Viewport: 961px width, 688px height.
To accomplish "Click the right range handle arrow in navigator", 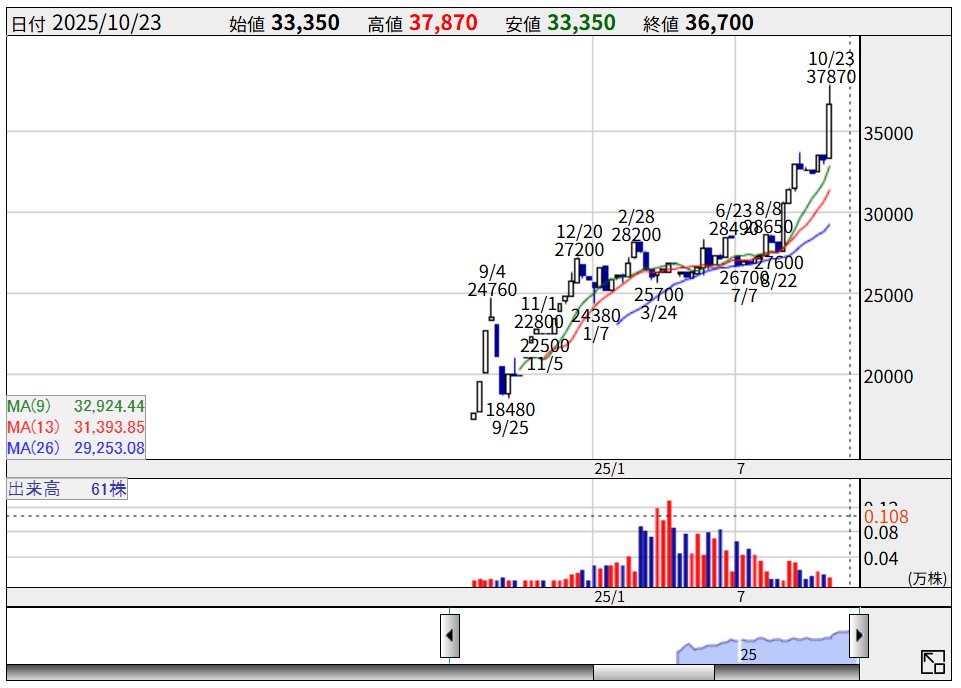I will (859, 635).
